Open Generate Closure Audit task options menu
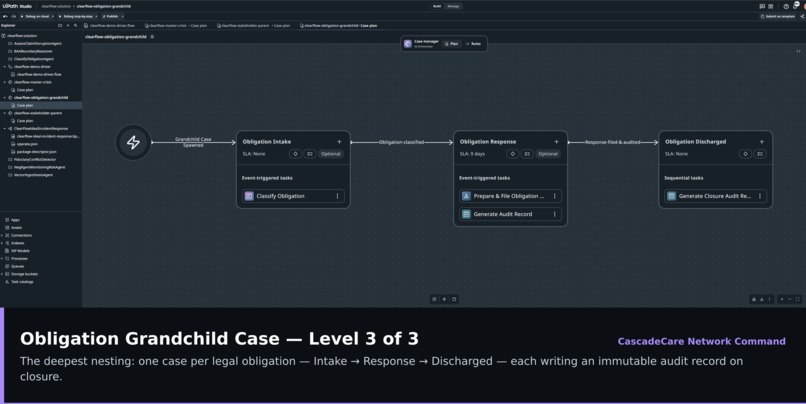 760,196
